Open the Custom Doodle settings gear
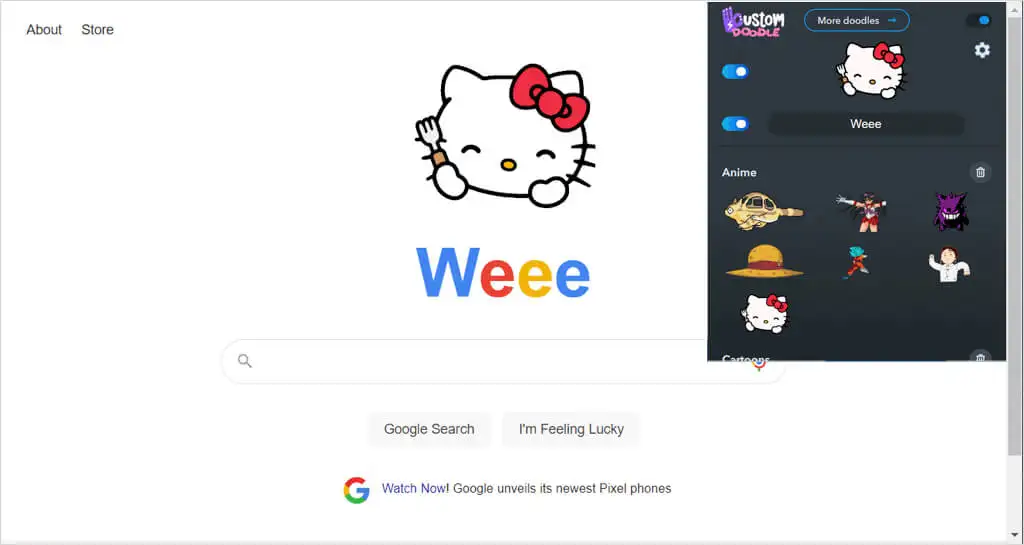1024x545 pixels. (982, 50)
